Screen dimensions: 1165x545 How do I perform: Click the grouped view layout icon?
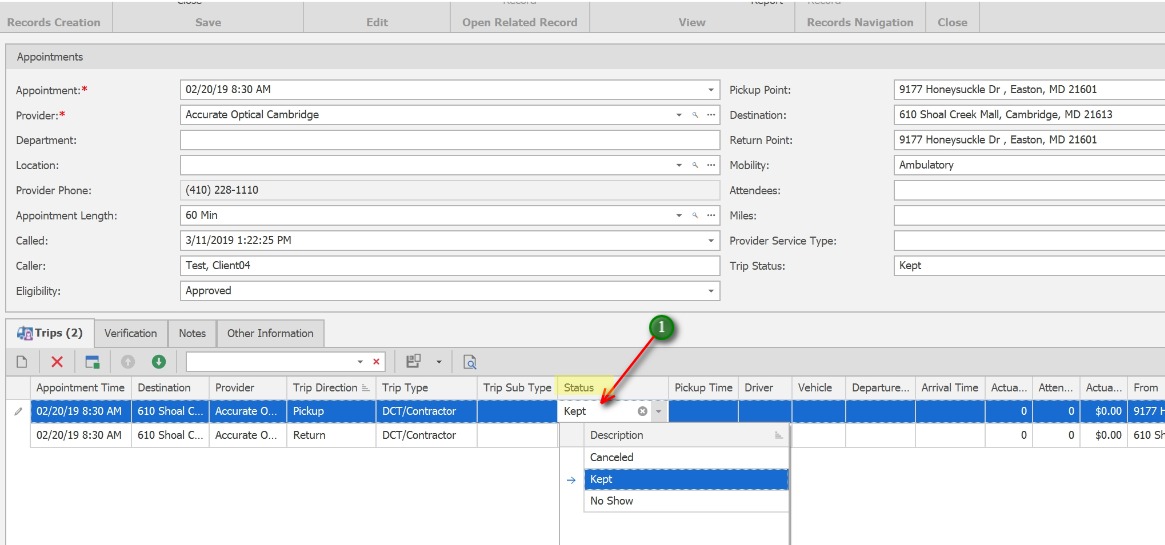click(x=414, y=362)
